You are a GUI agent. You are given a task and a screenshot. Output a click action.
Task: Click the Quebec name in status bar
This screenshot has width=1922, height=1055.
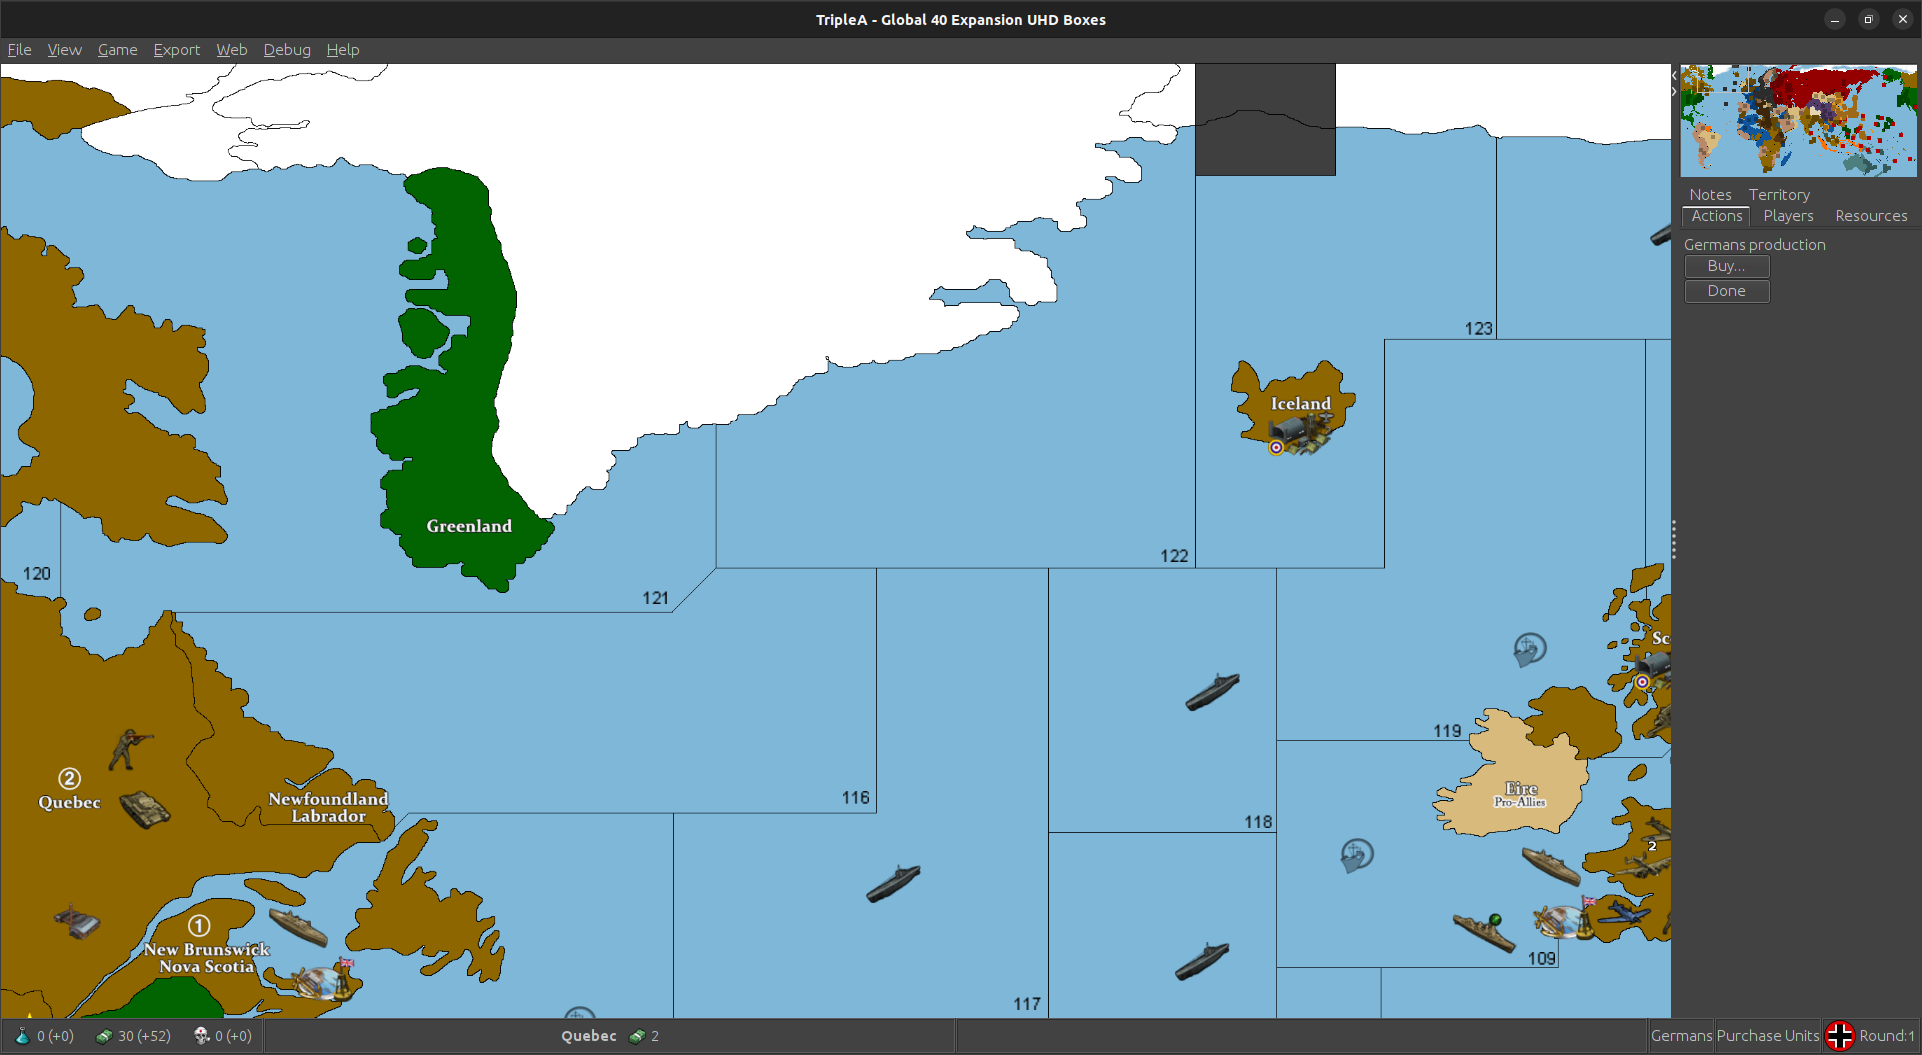589,1036
